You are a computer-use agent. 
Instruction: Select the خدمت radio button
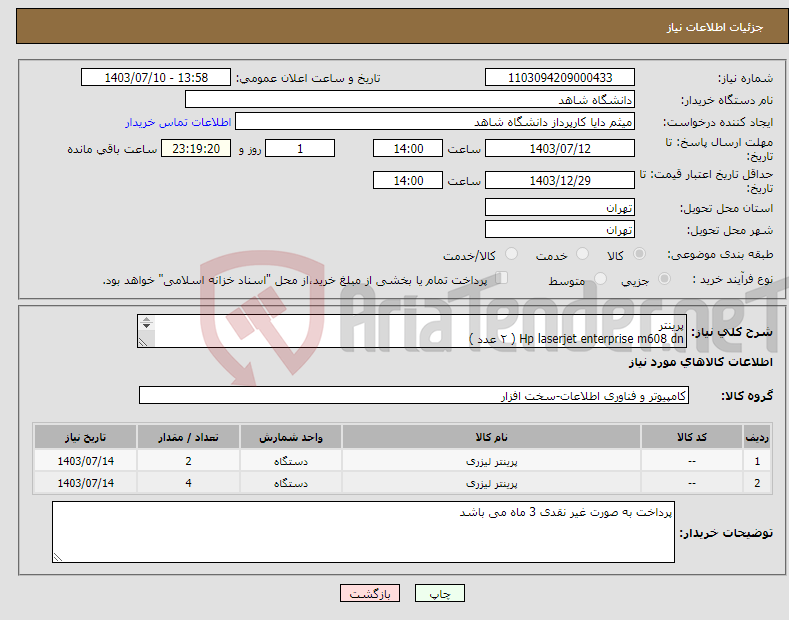pos(582,254)
